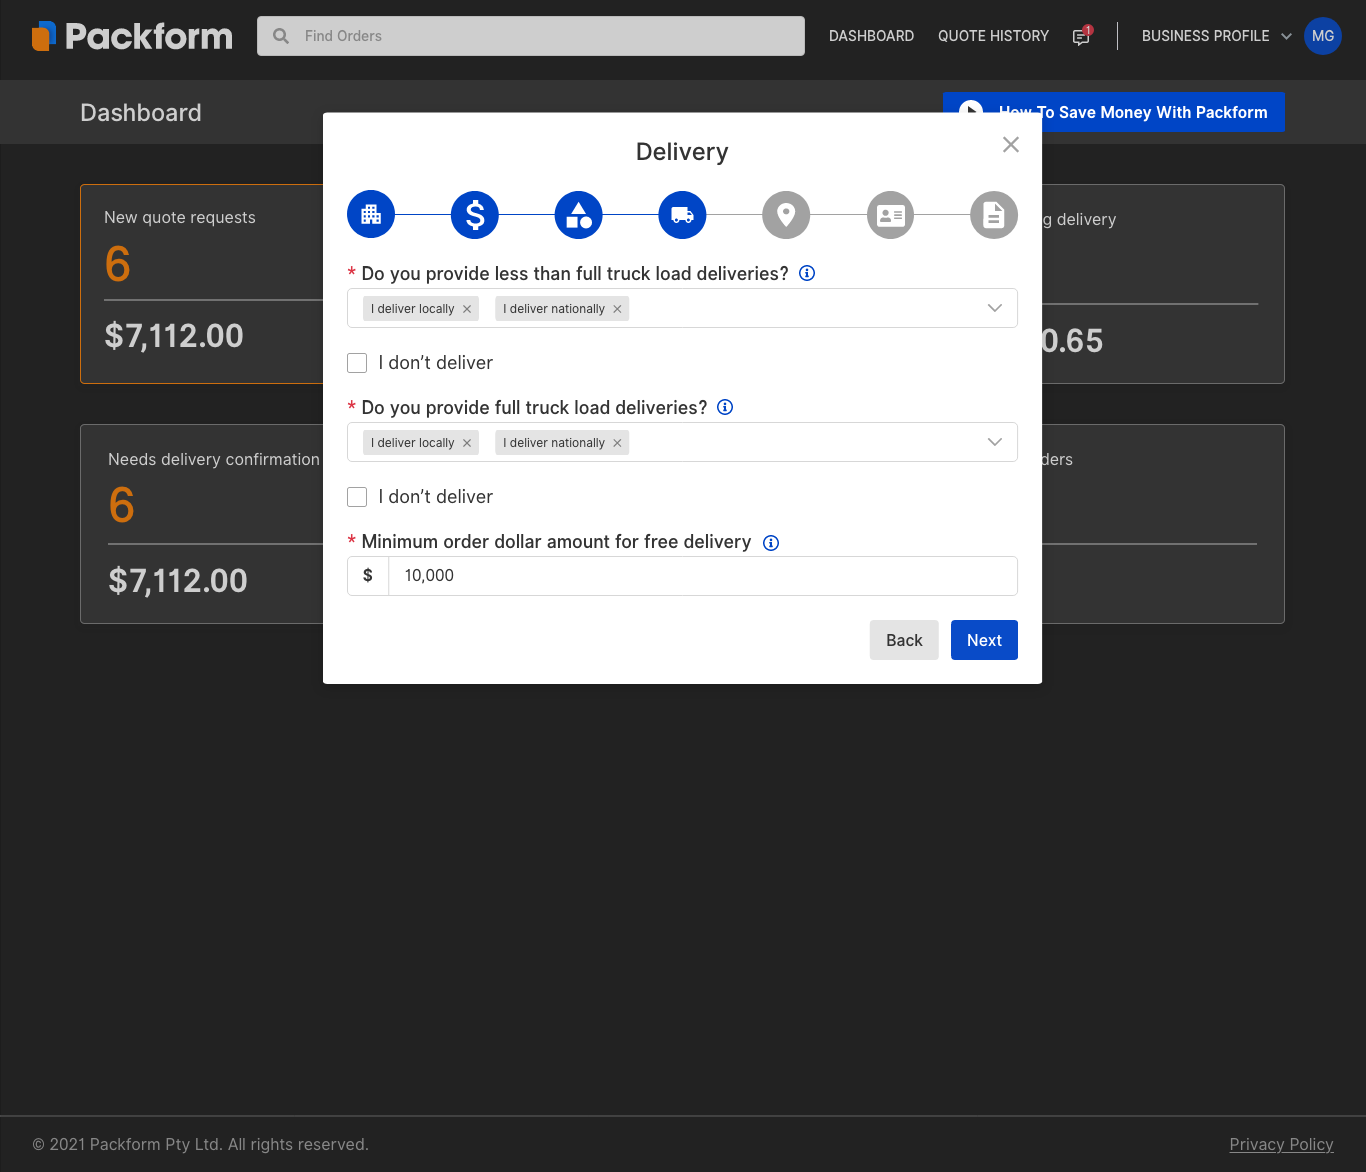Image resolution: width=1366 pixels, height=1172 pixels.
Task: Jump to the location pin step icon
Action: pyautogui.click(x=786, y=215)
